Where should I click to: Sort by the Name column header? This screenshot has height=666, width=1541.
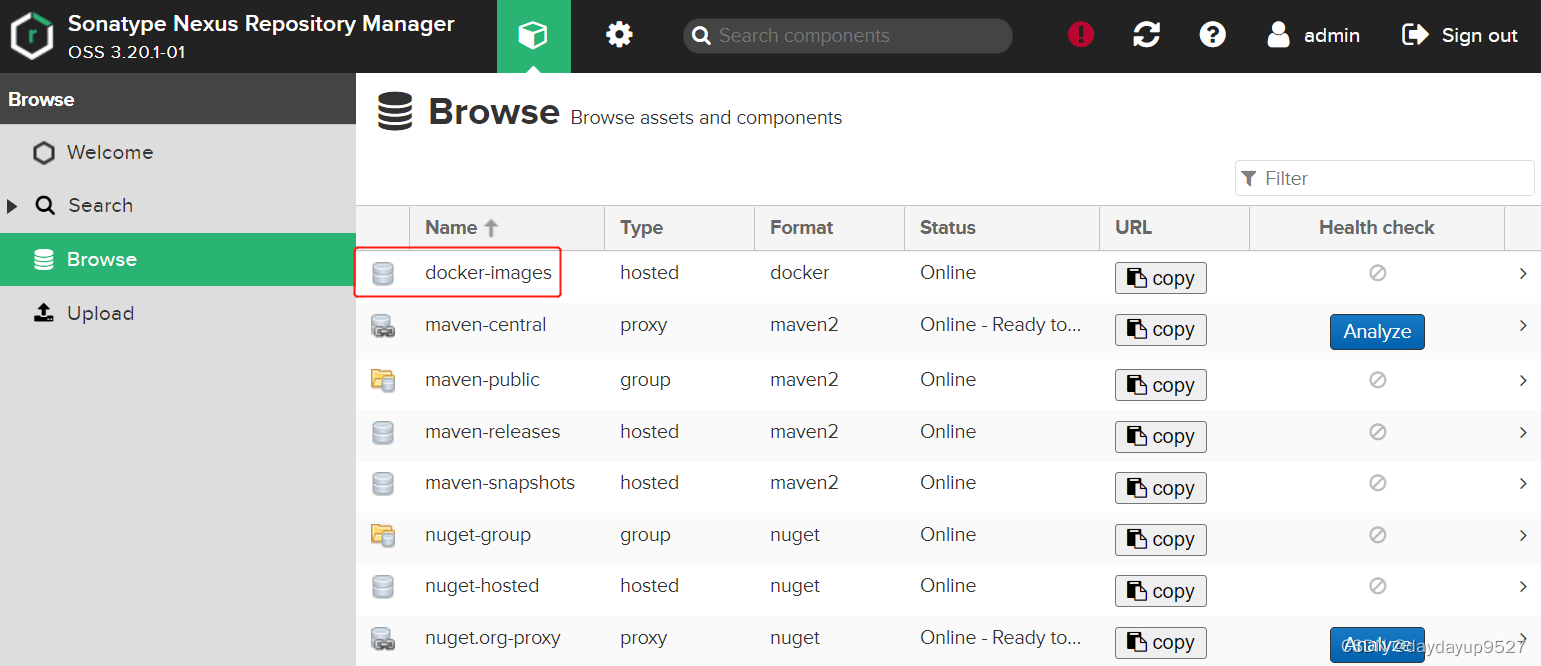[507, 228]
